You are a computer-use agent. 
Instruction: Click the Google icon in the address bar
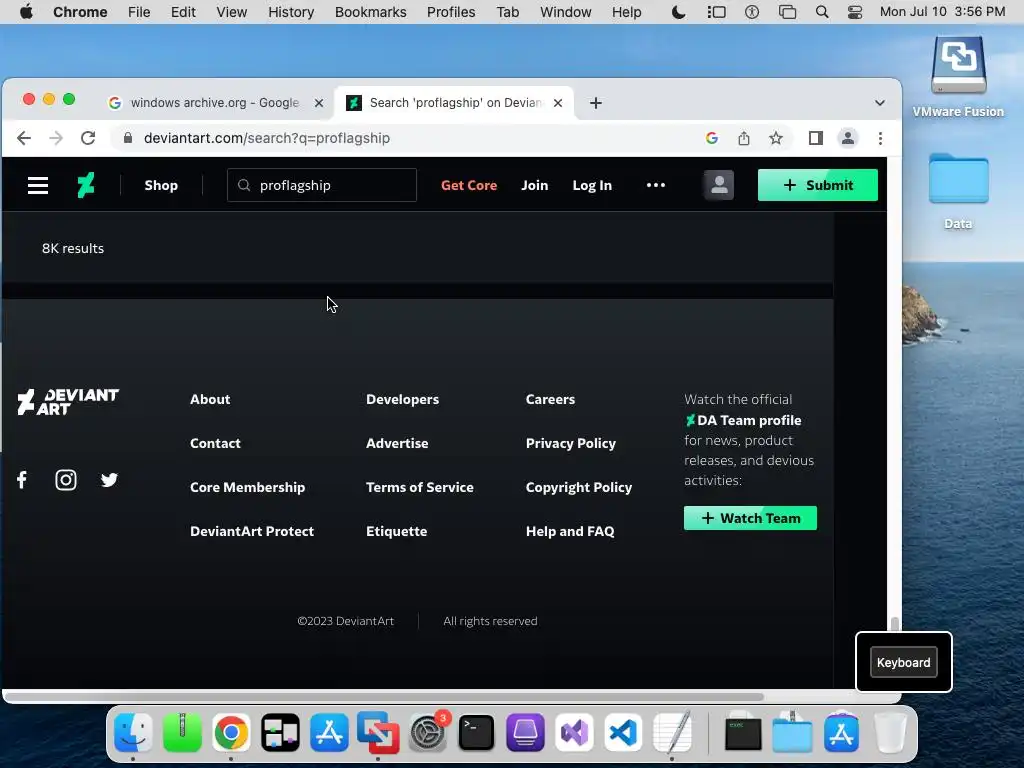(712, 138)
